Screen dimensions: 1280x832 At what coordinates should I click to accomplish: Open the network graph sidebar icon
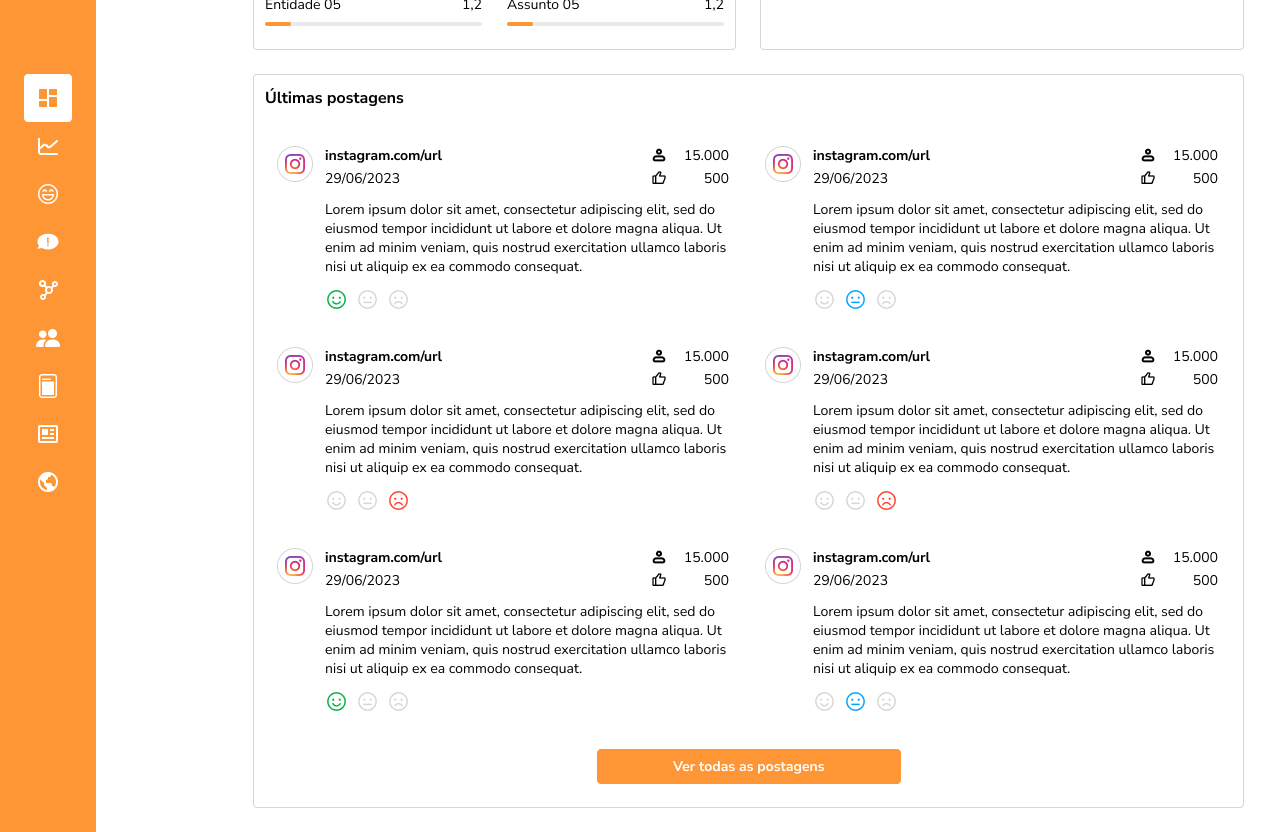pyautogui.click(x=48, y=290)
